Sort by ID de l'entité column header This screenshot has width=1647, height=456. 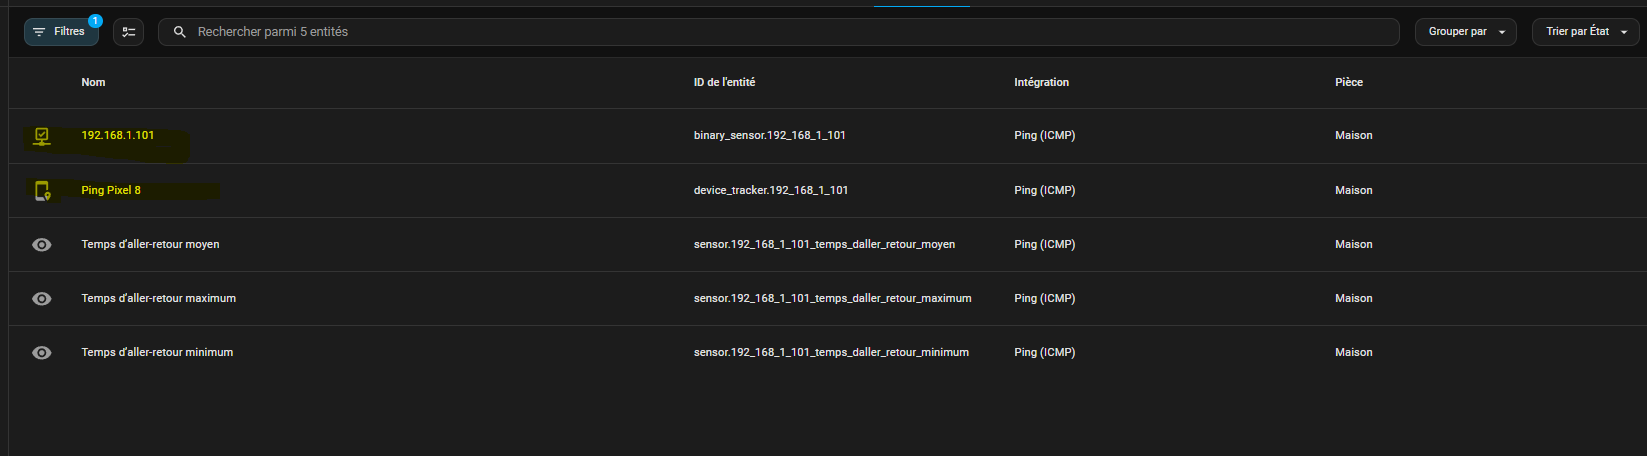pos(724,82)
